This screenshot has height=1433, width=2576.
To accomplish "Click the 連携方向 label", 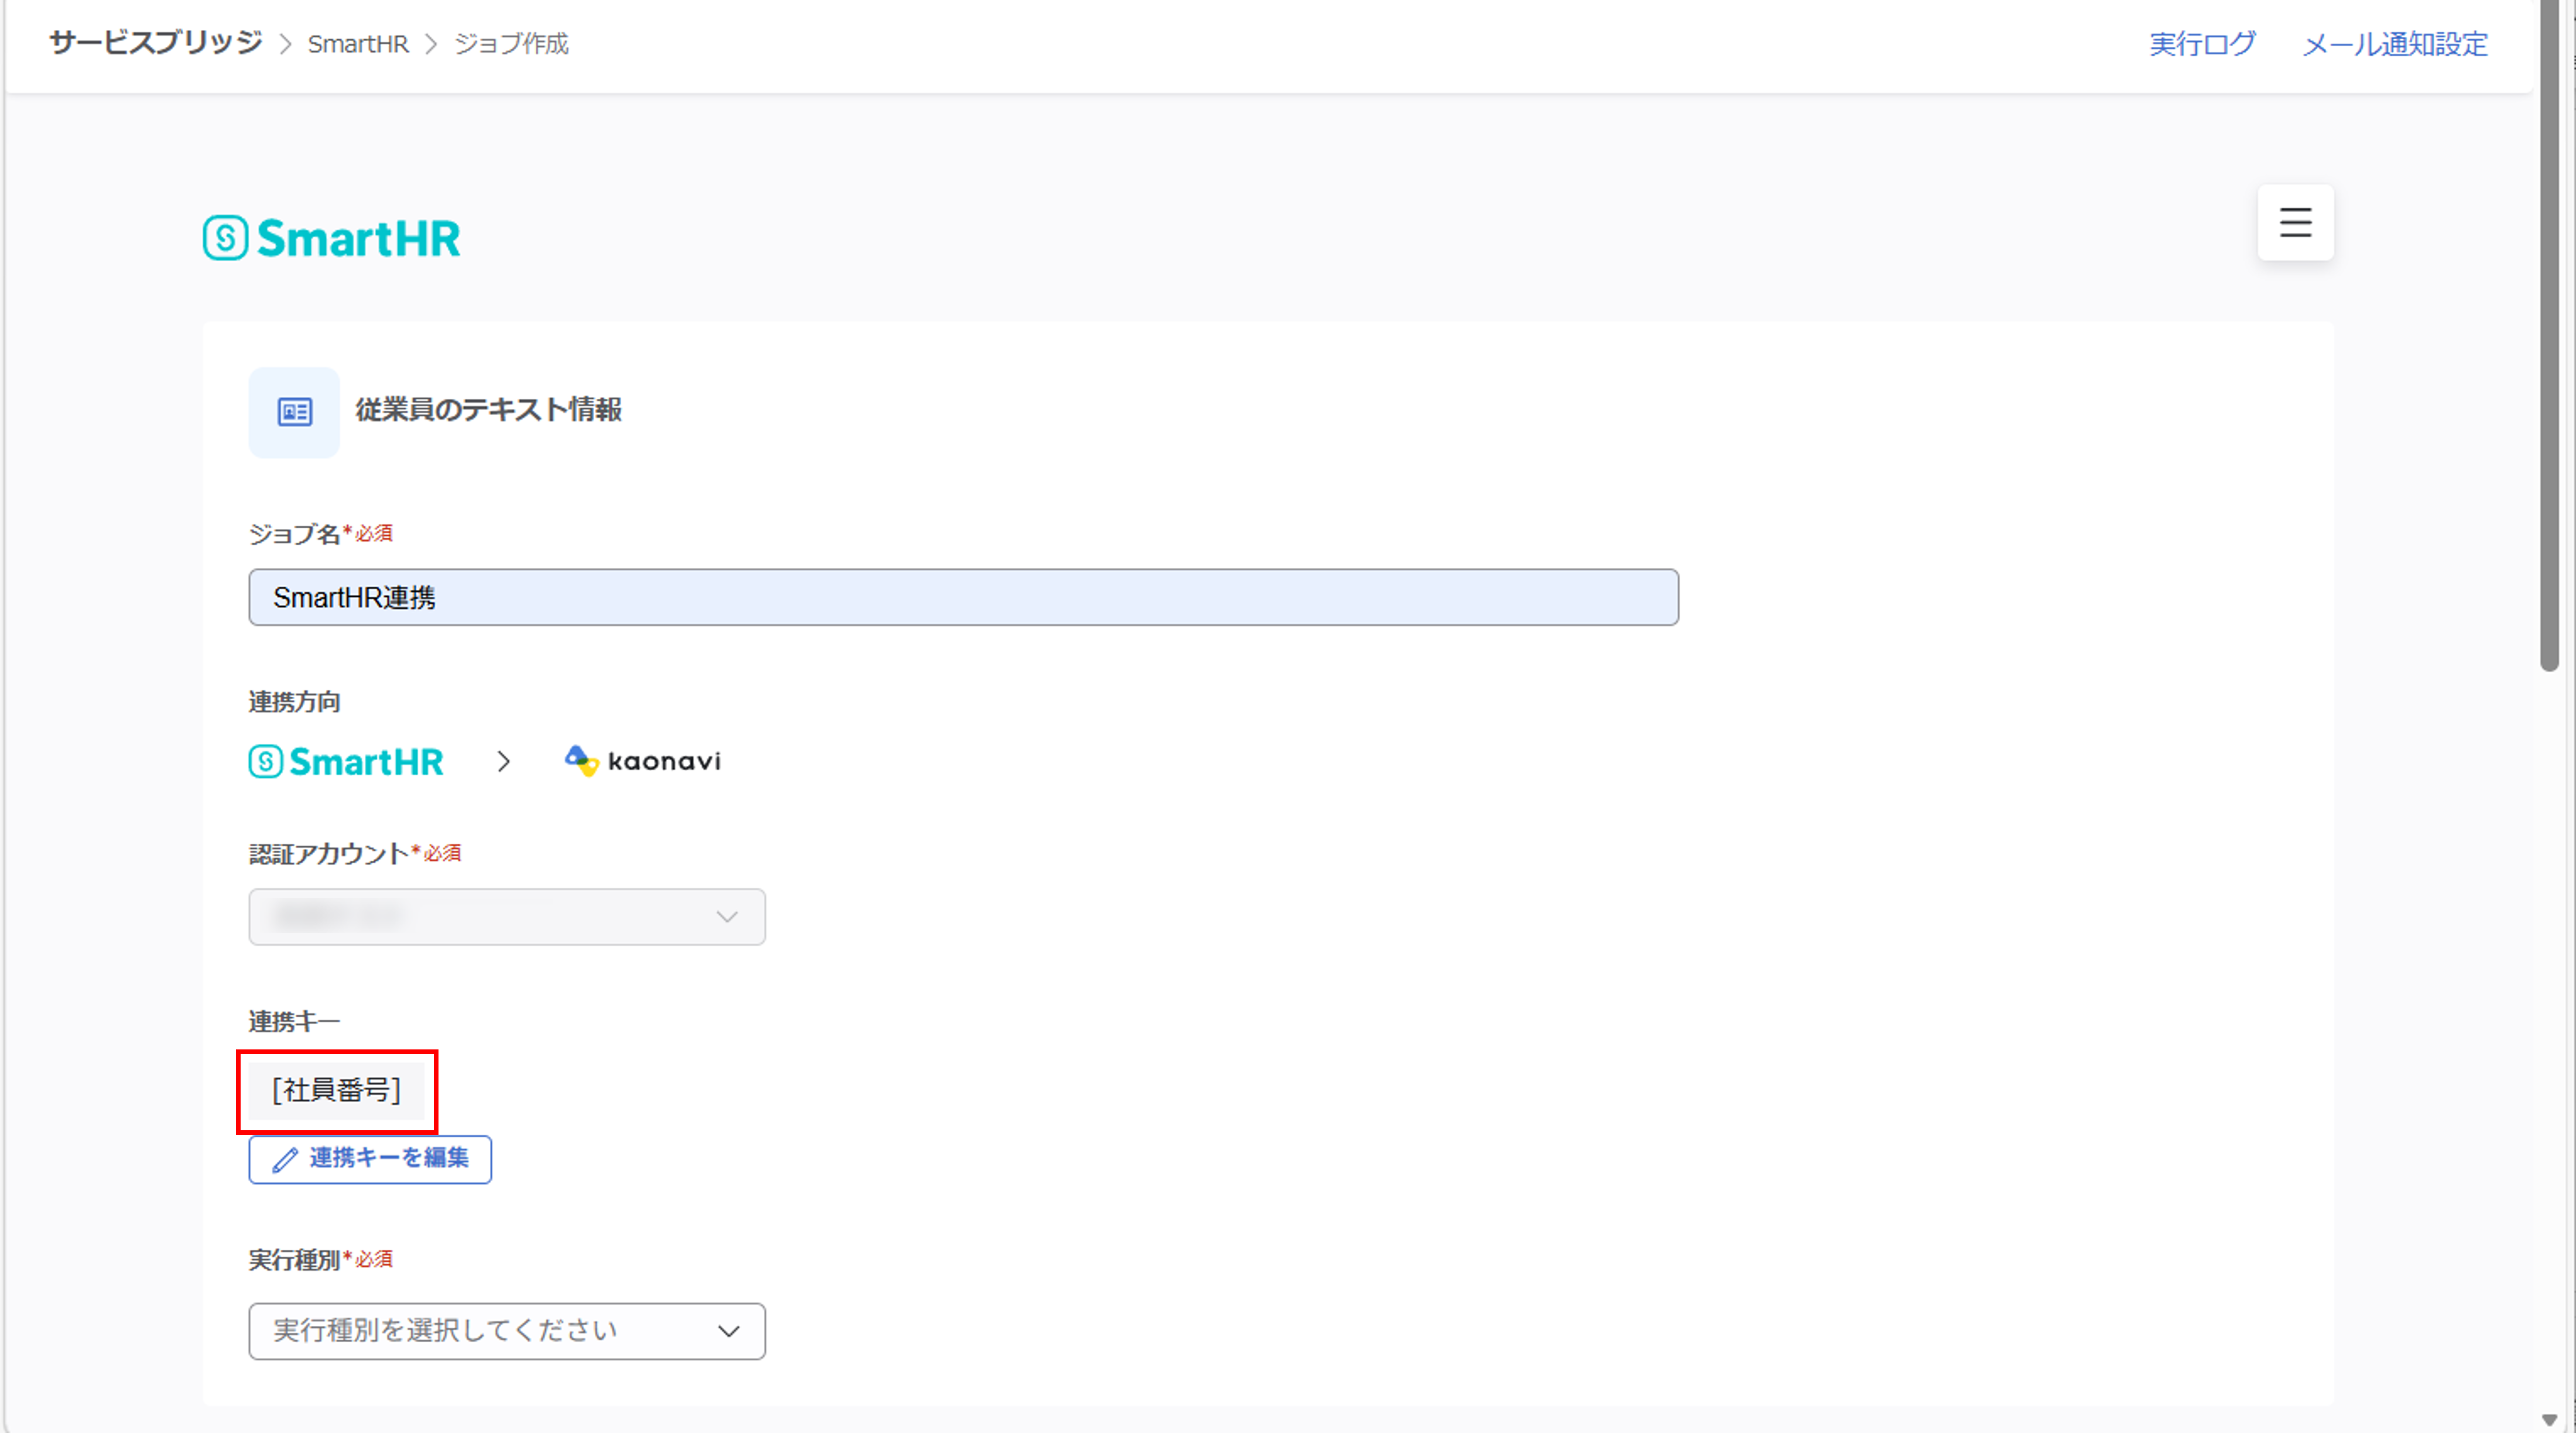I will pyautogui.click(x=294, y=702).
